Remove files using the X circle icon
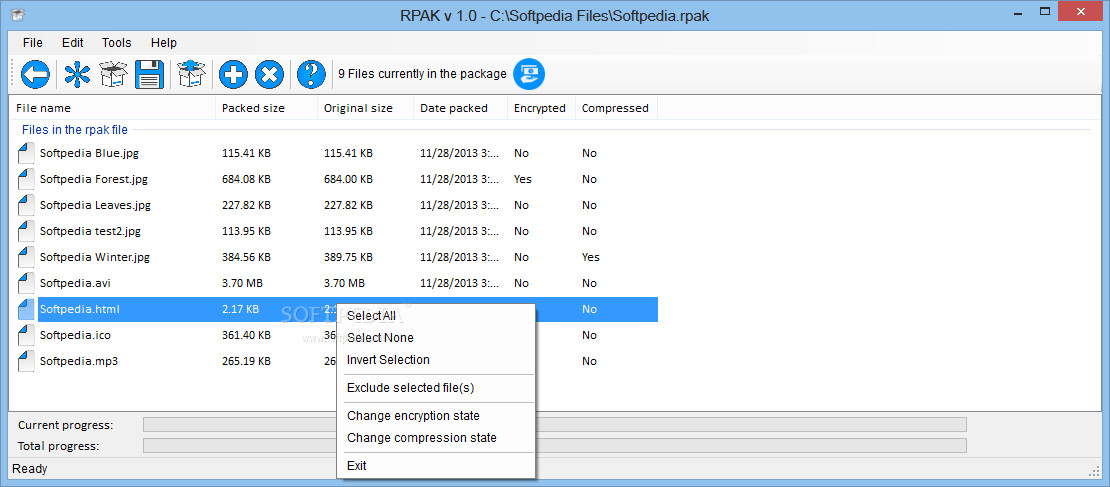 [269, 74]
